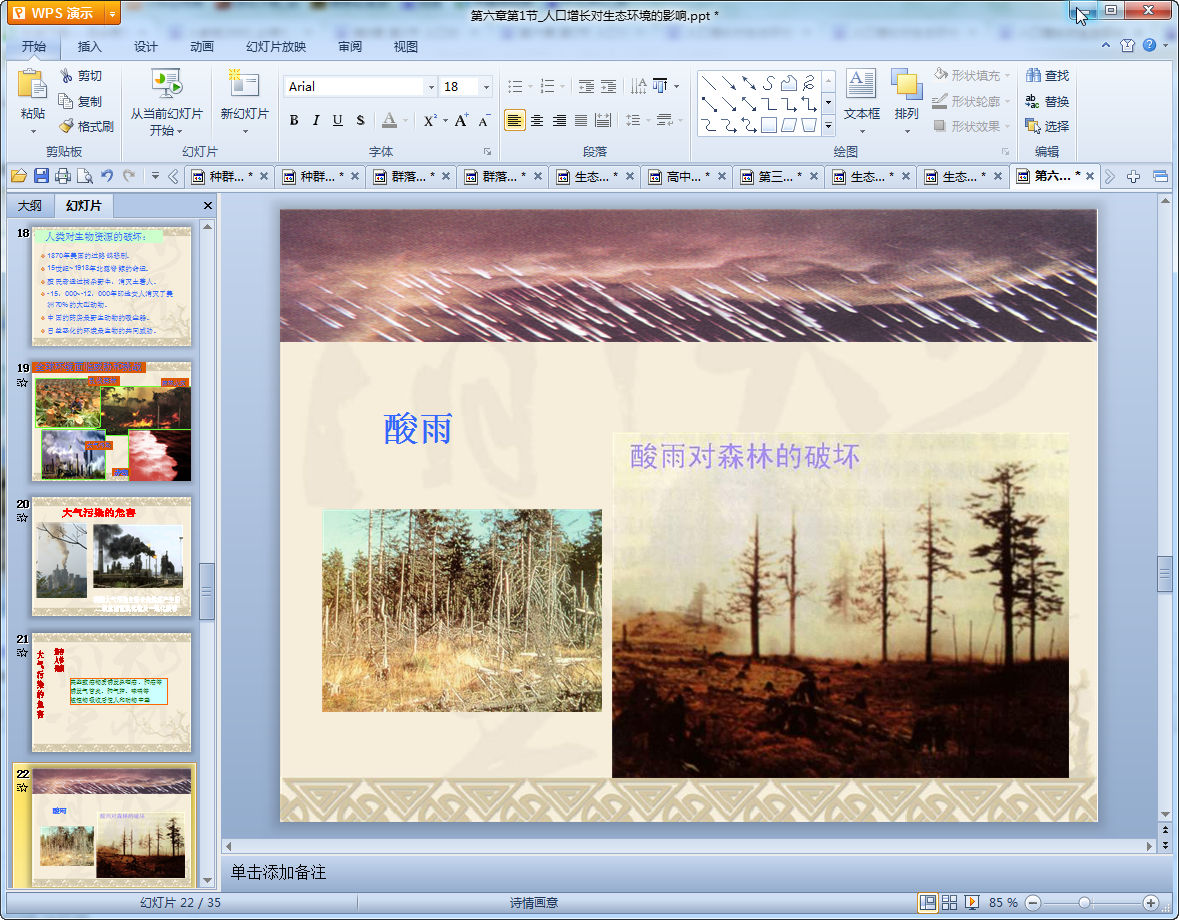Click the zoom slider handle
1179x920 pixels.
[x=1084, y=903]
